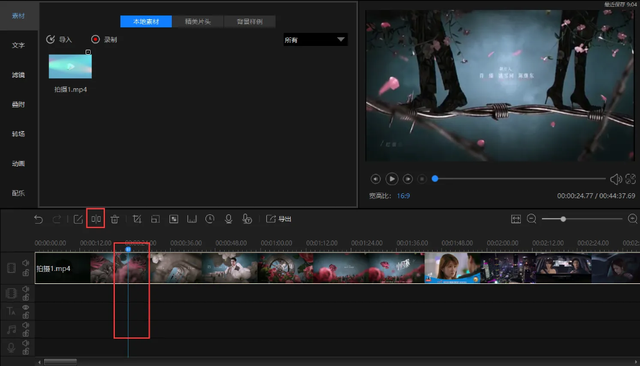Open the mosaic tool icon

(173, 219)
